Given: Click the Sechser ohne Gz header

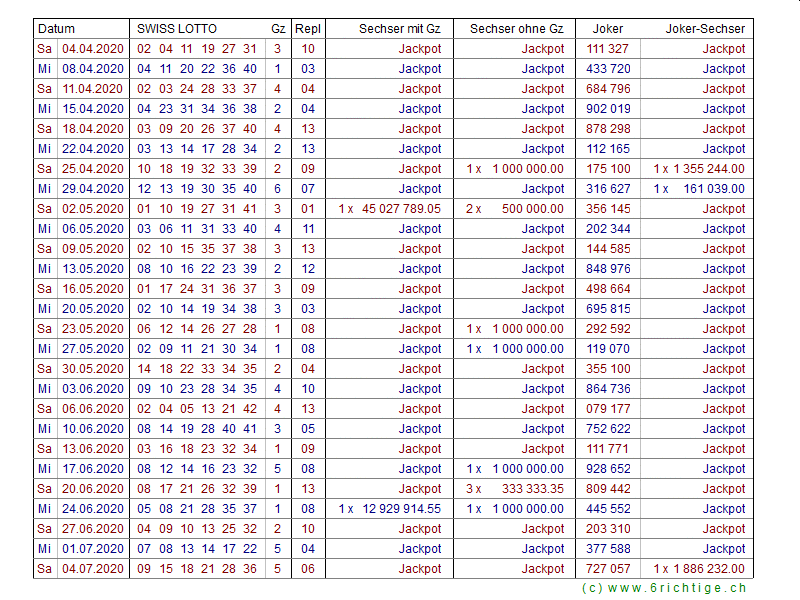Looking at the screenshot, I should click(517, 29).
